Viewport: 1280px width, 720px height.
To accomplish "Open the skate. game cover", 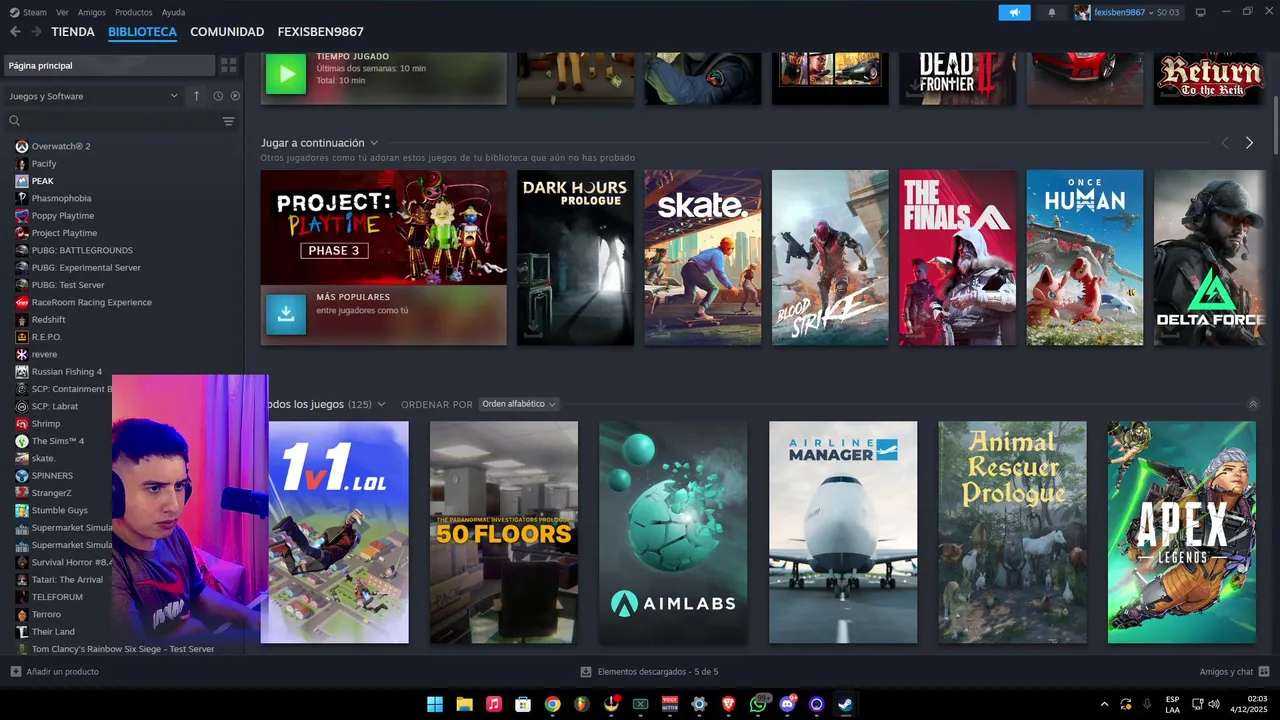I will tap(703, 258).
